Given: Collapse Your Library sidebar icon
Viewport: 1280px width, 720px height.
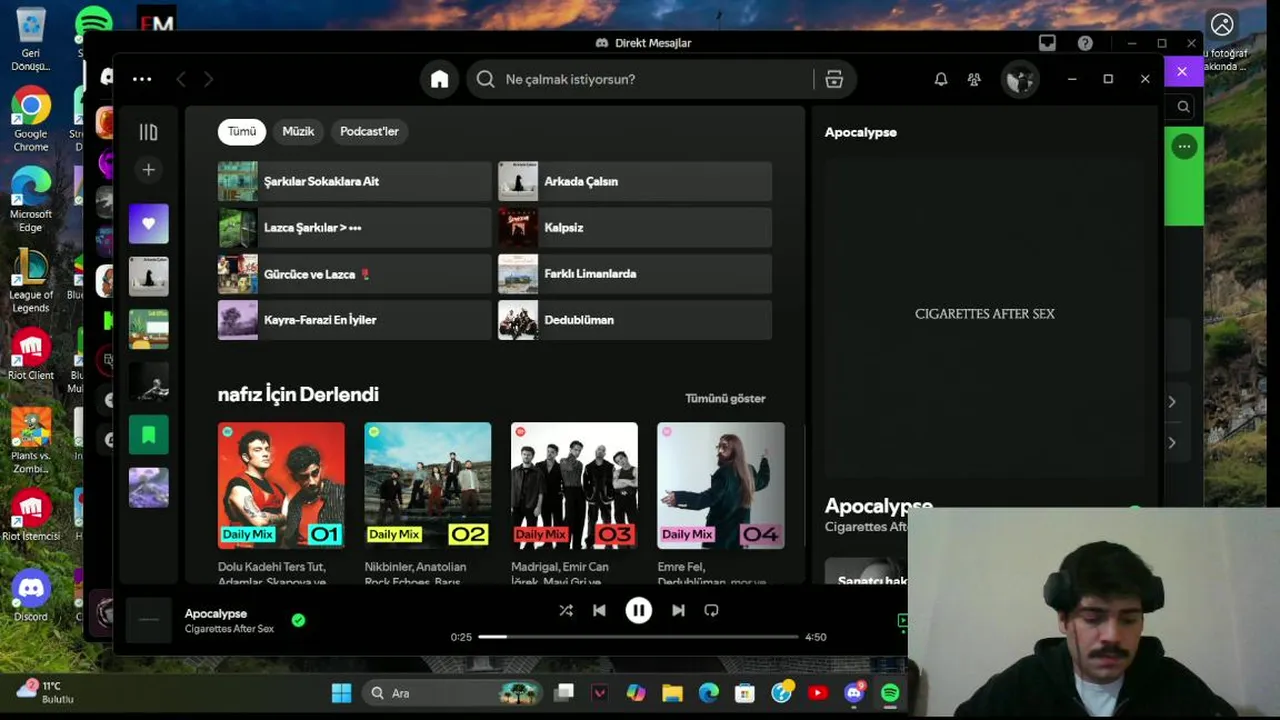Looking at the screenshot, I should tap(148, 132).
